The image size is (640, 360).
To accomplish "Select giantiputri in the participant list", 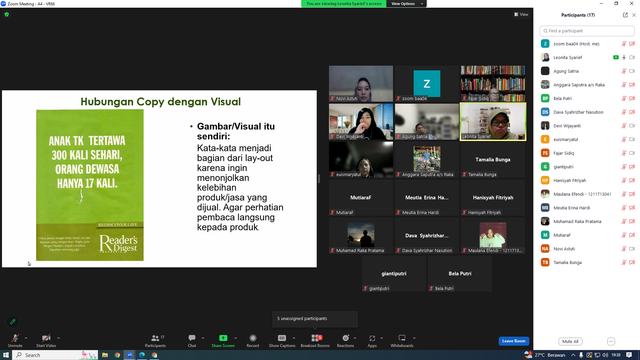I will coord(587,167).
